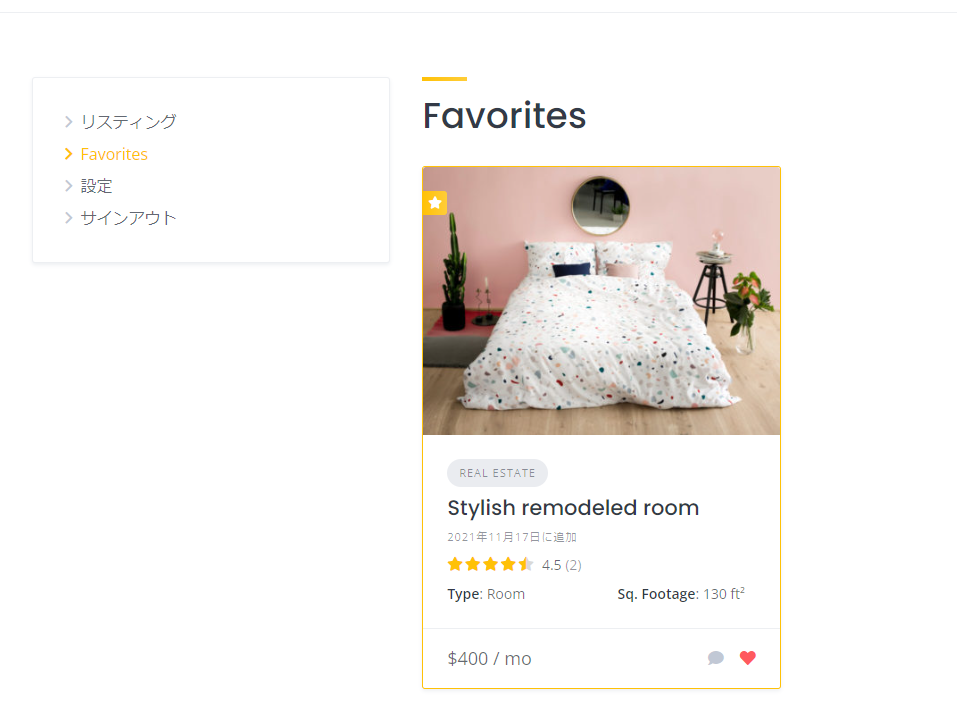Go to 設定 settings page
The image size is (957, 706).
coord(97,186)
